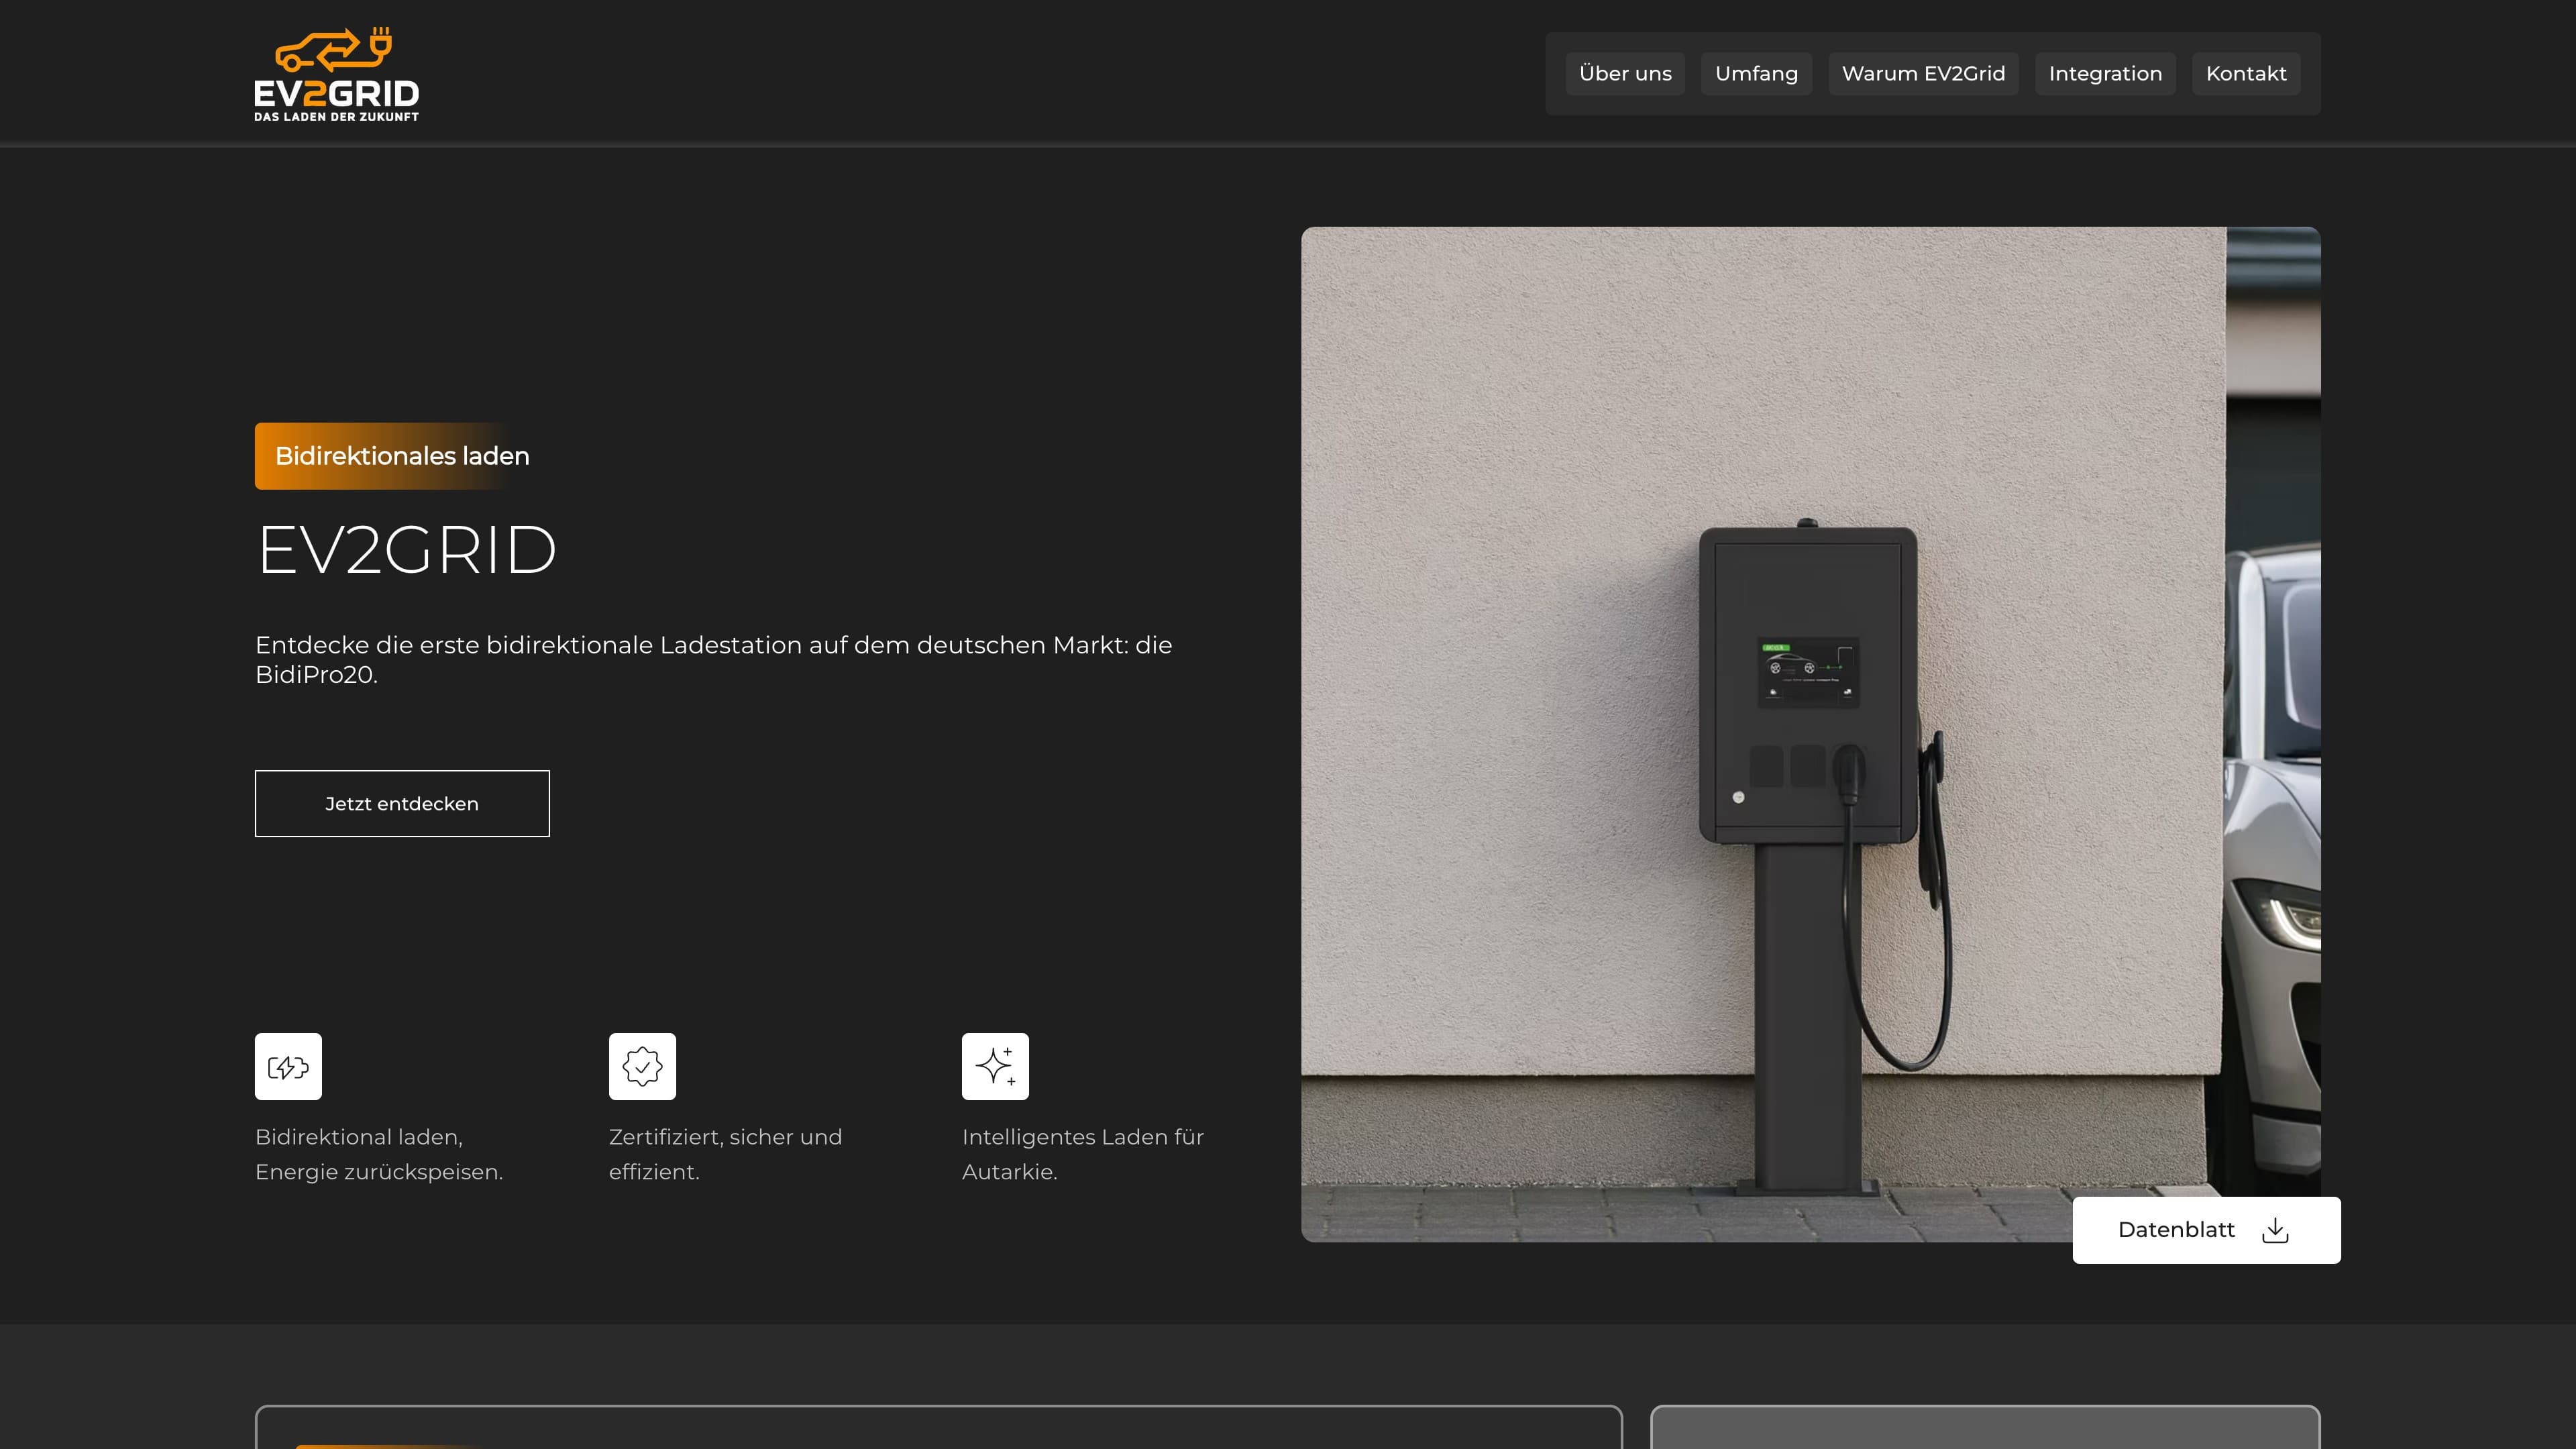This screenshot has width=2576, height=1449.
Task: Click the EV2GRID logo in header
Action: point(336,74)
